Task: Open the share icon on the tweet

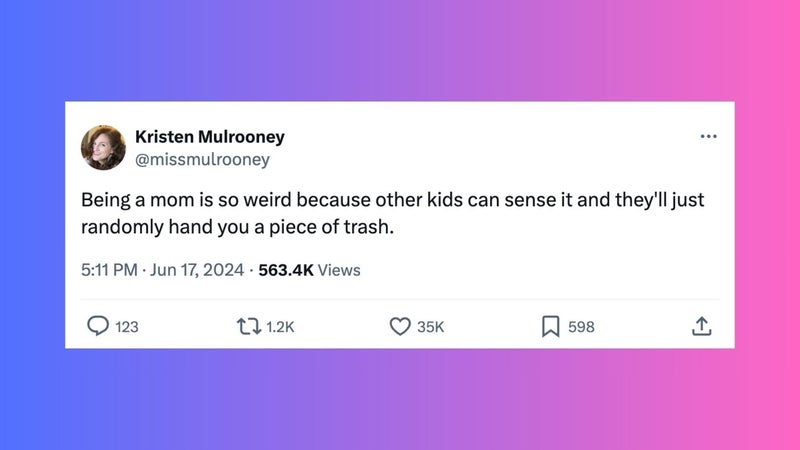Action: click(701, 327)
